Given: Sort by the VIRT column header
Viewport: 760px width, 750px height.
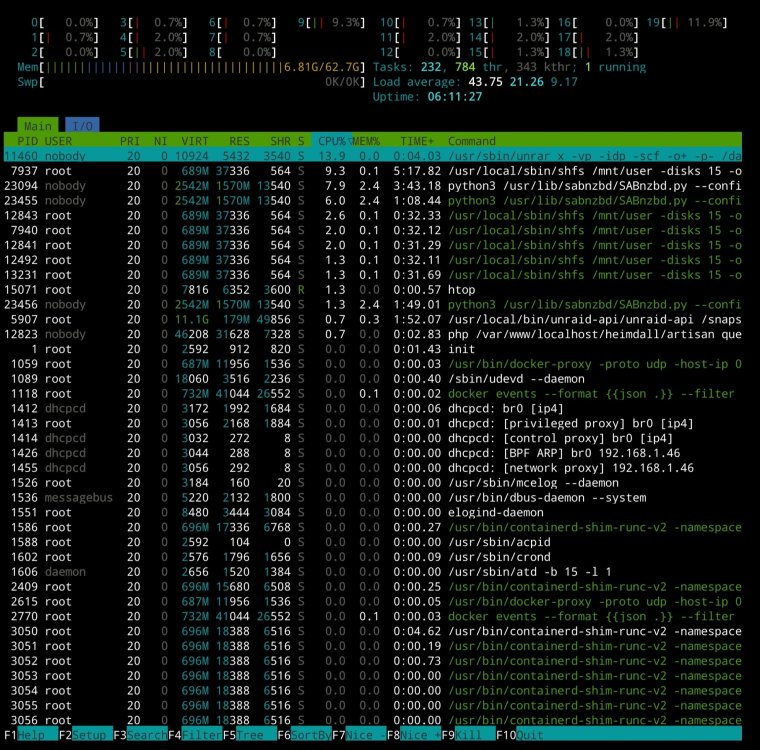Looking at the screenshot, I should pyautogui.click(x=194, y=141).
